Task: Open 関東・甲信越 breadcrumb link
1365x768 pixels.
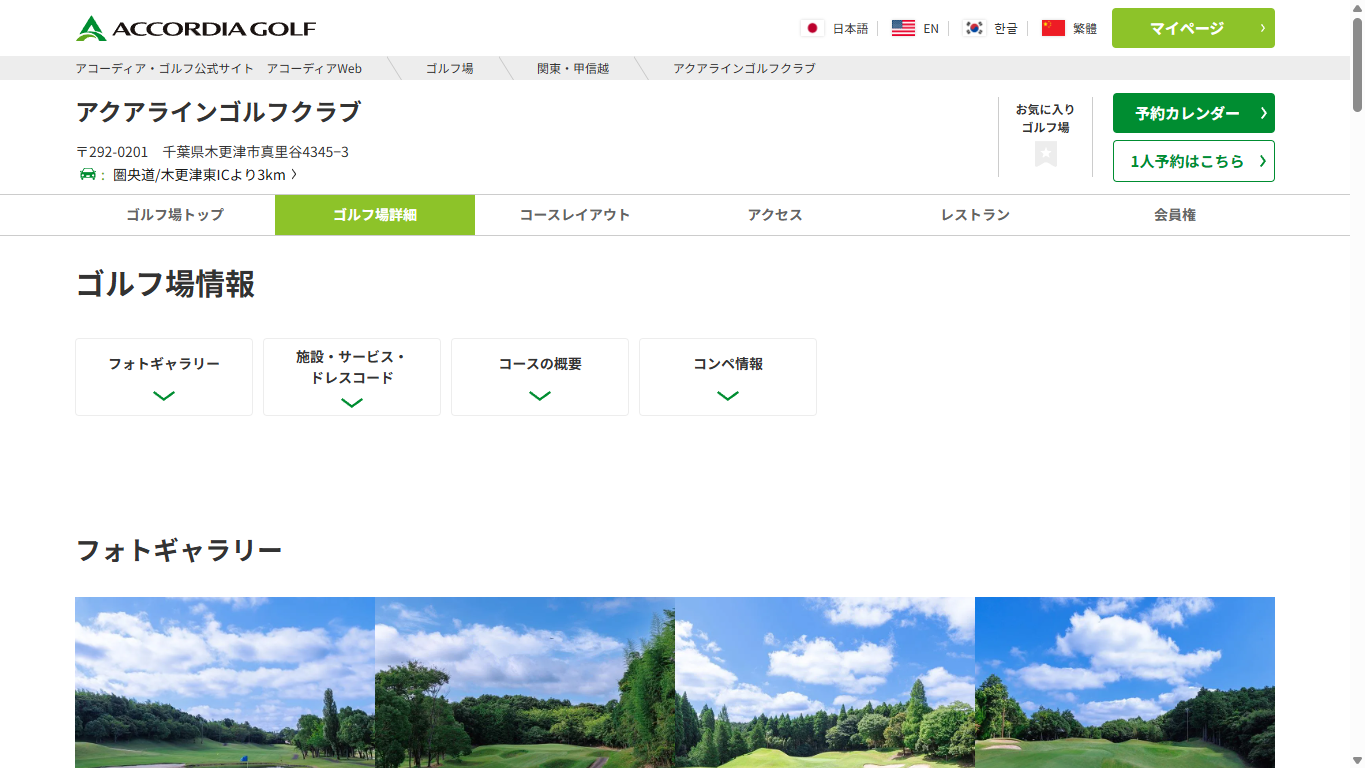Action: [573, 68]
